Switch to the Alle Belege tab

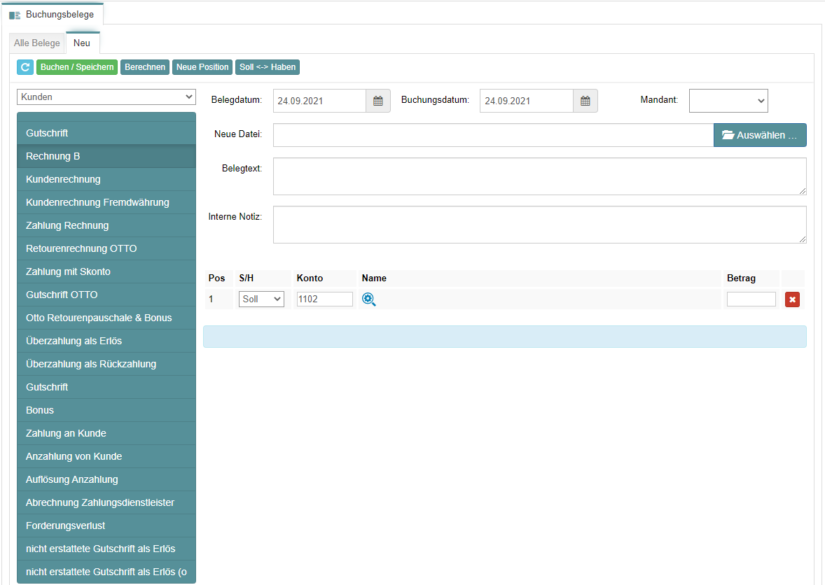click(x=37, y=43)
